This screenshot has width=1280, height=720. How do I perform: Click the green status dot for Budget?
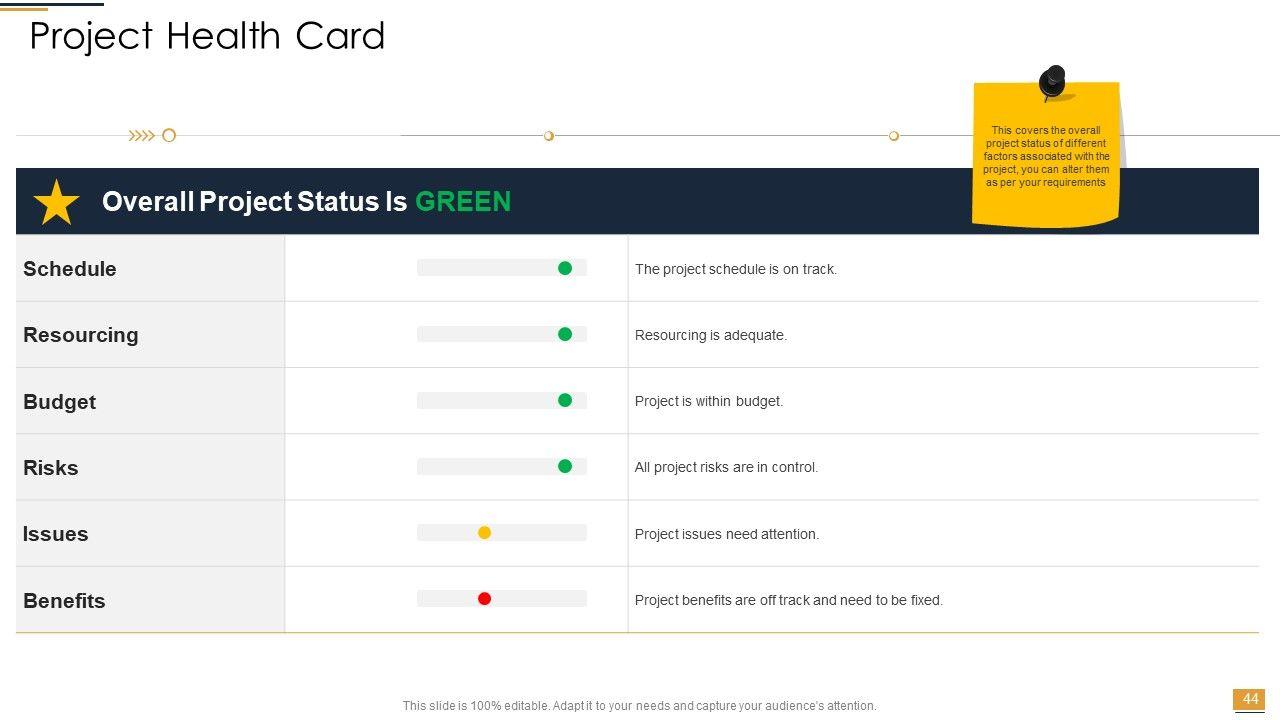click(x=565, y=400)
